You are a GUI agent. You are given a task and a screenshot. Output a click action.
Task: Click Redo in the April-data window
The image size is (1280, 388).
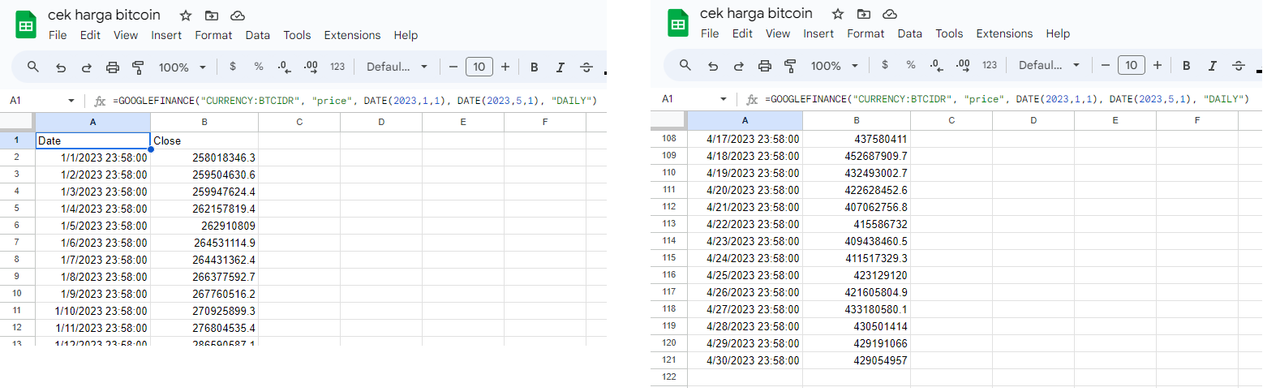coord(739,65)
